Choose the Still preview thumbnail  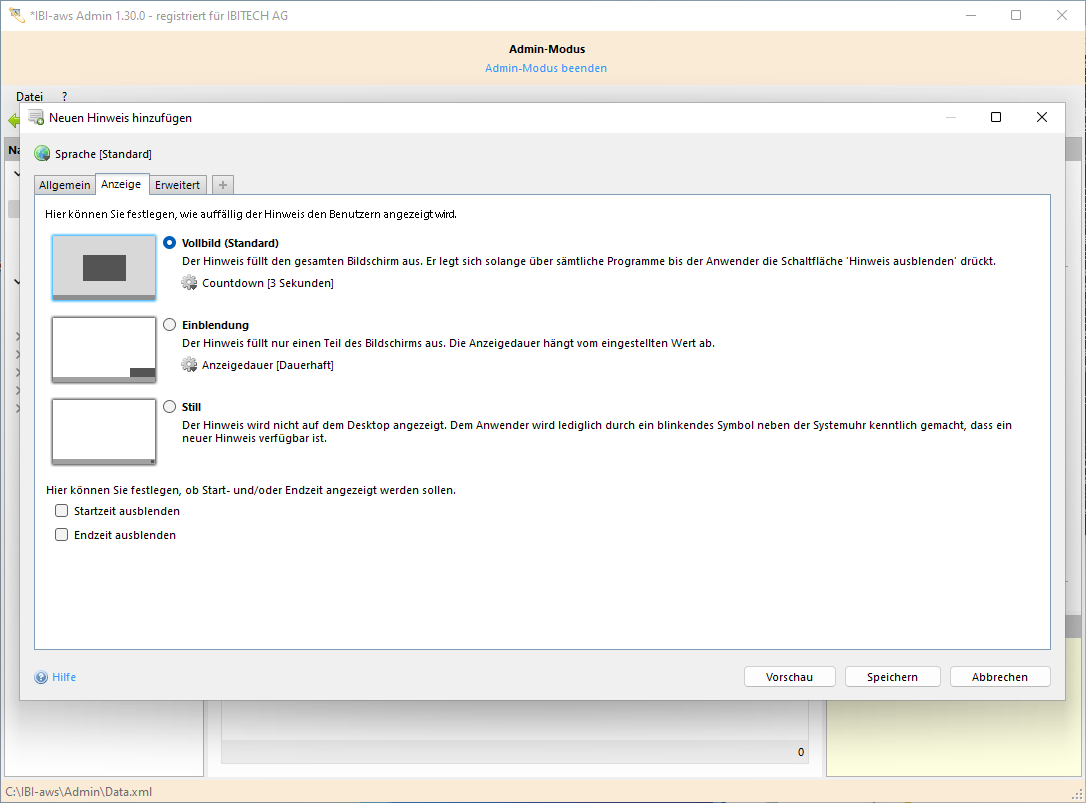tap(104, 432)
